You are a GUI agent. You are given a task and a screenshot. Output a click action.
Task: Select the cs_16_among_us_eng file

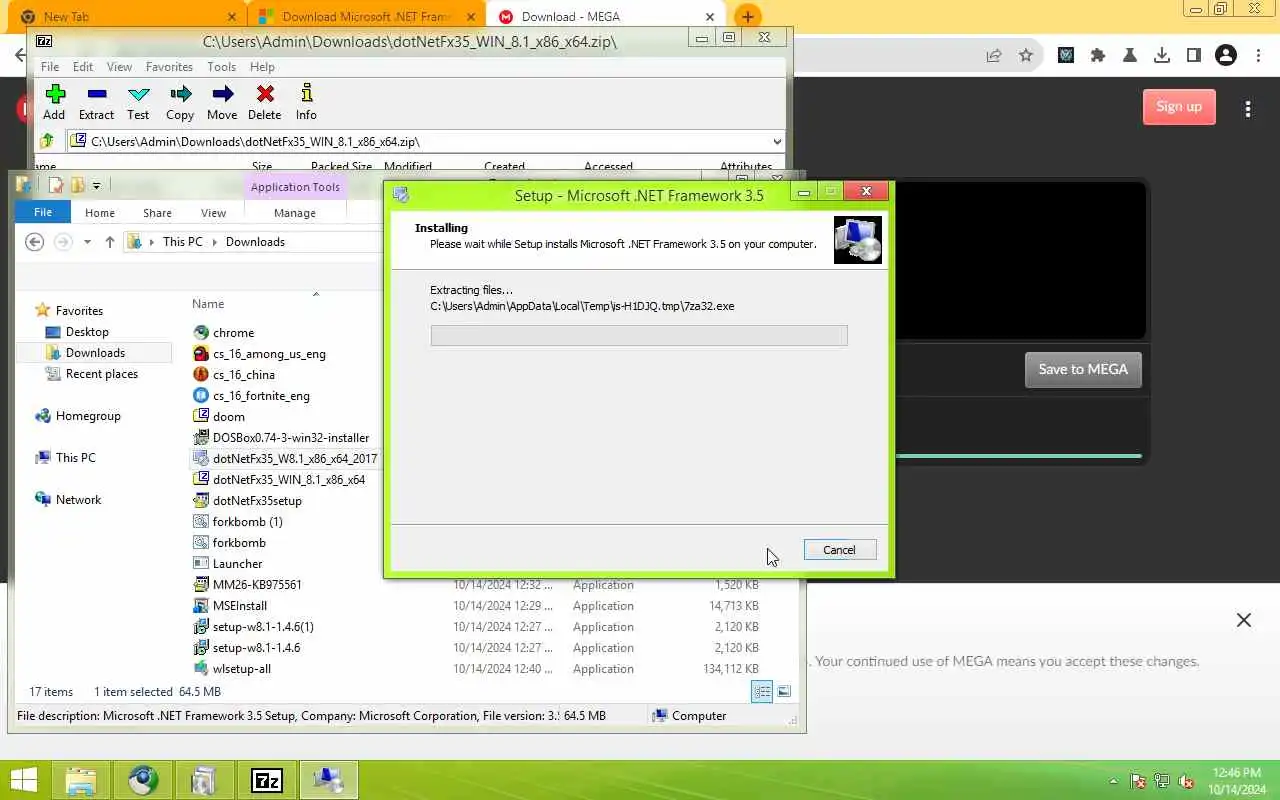(x=269, y=354)
